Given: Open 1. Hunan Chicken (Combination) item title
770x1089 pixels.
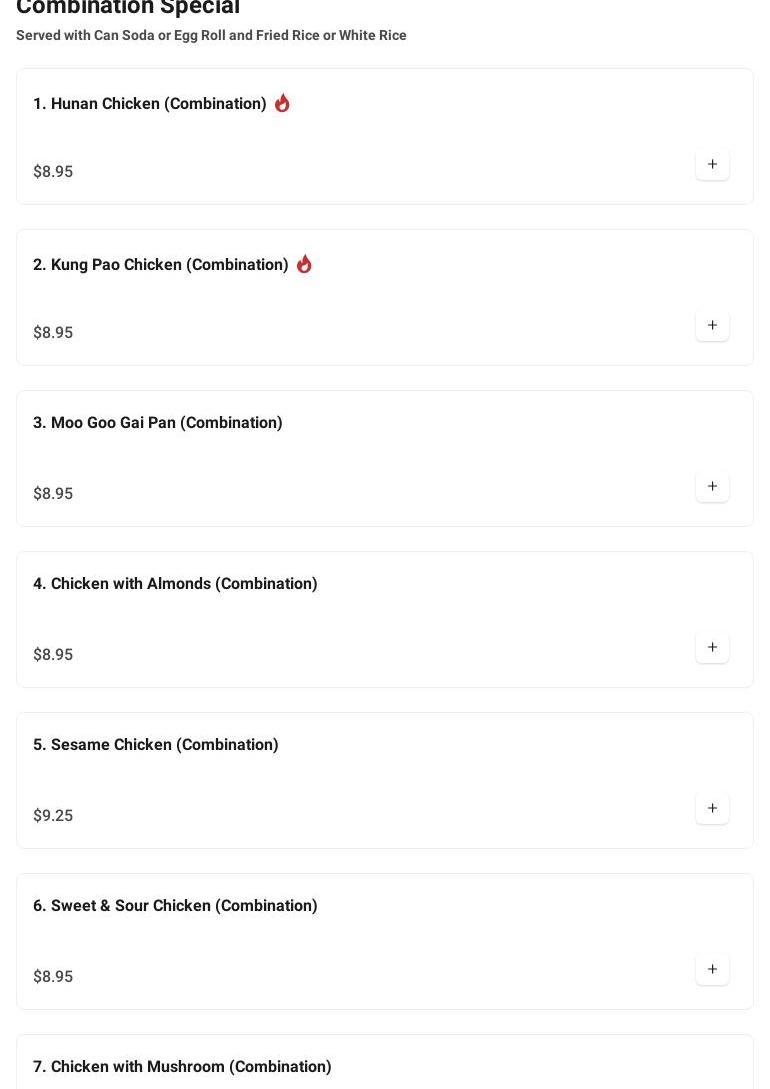Looking at the screenshot, I should tap(150, 104).
